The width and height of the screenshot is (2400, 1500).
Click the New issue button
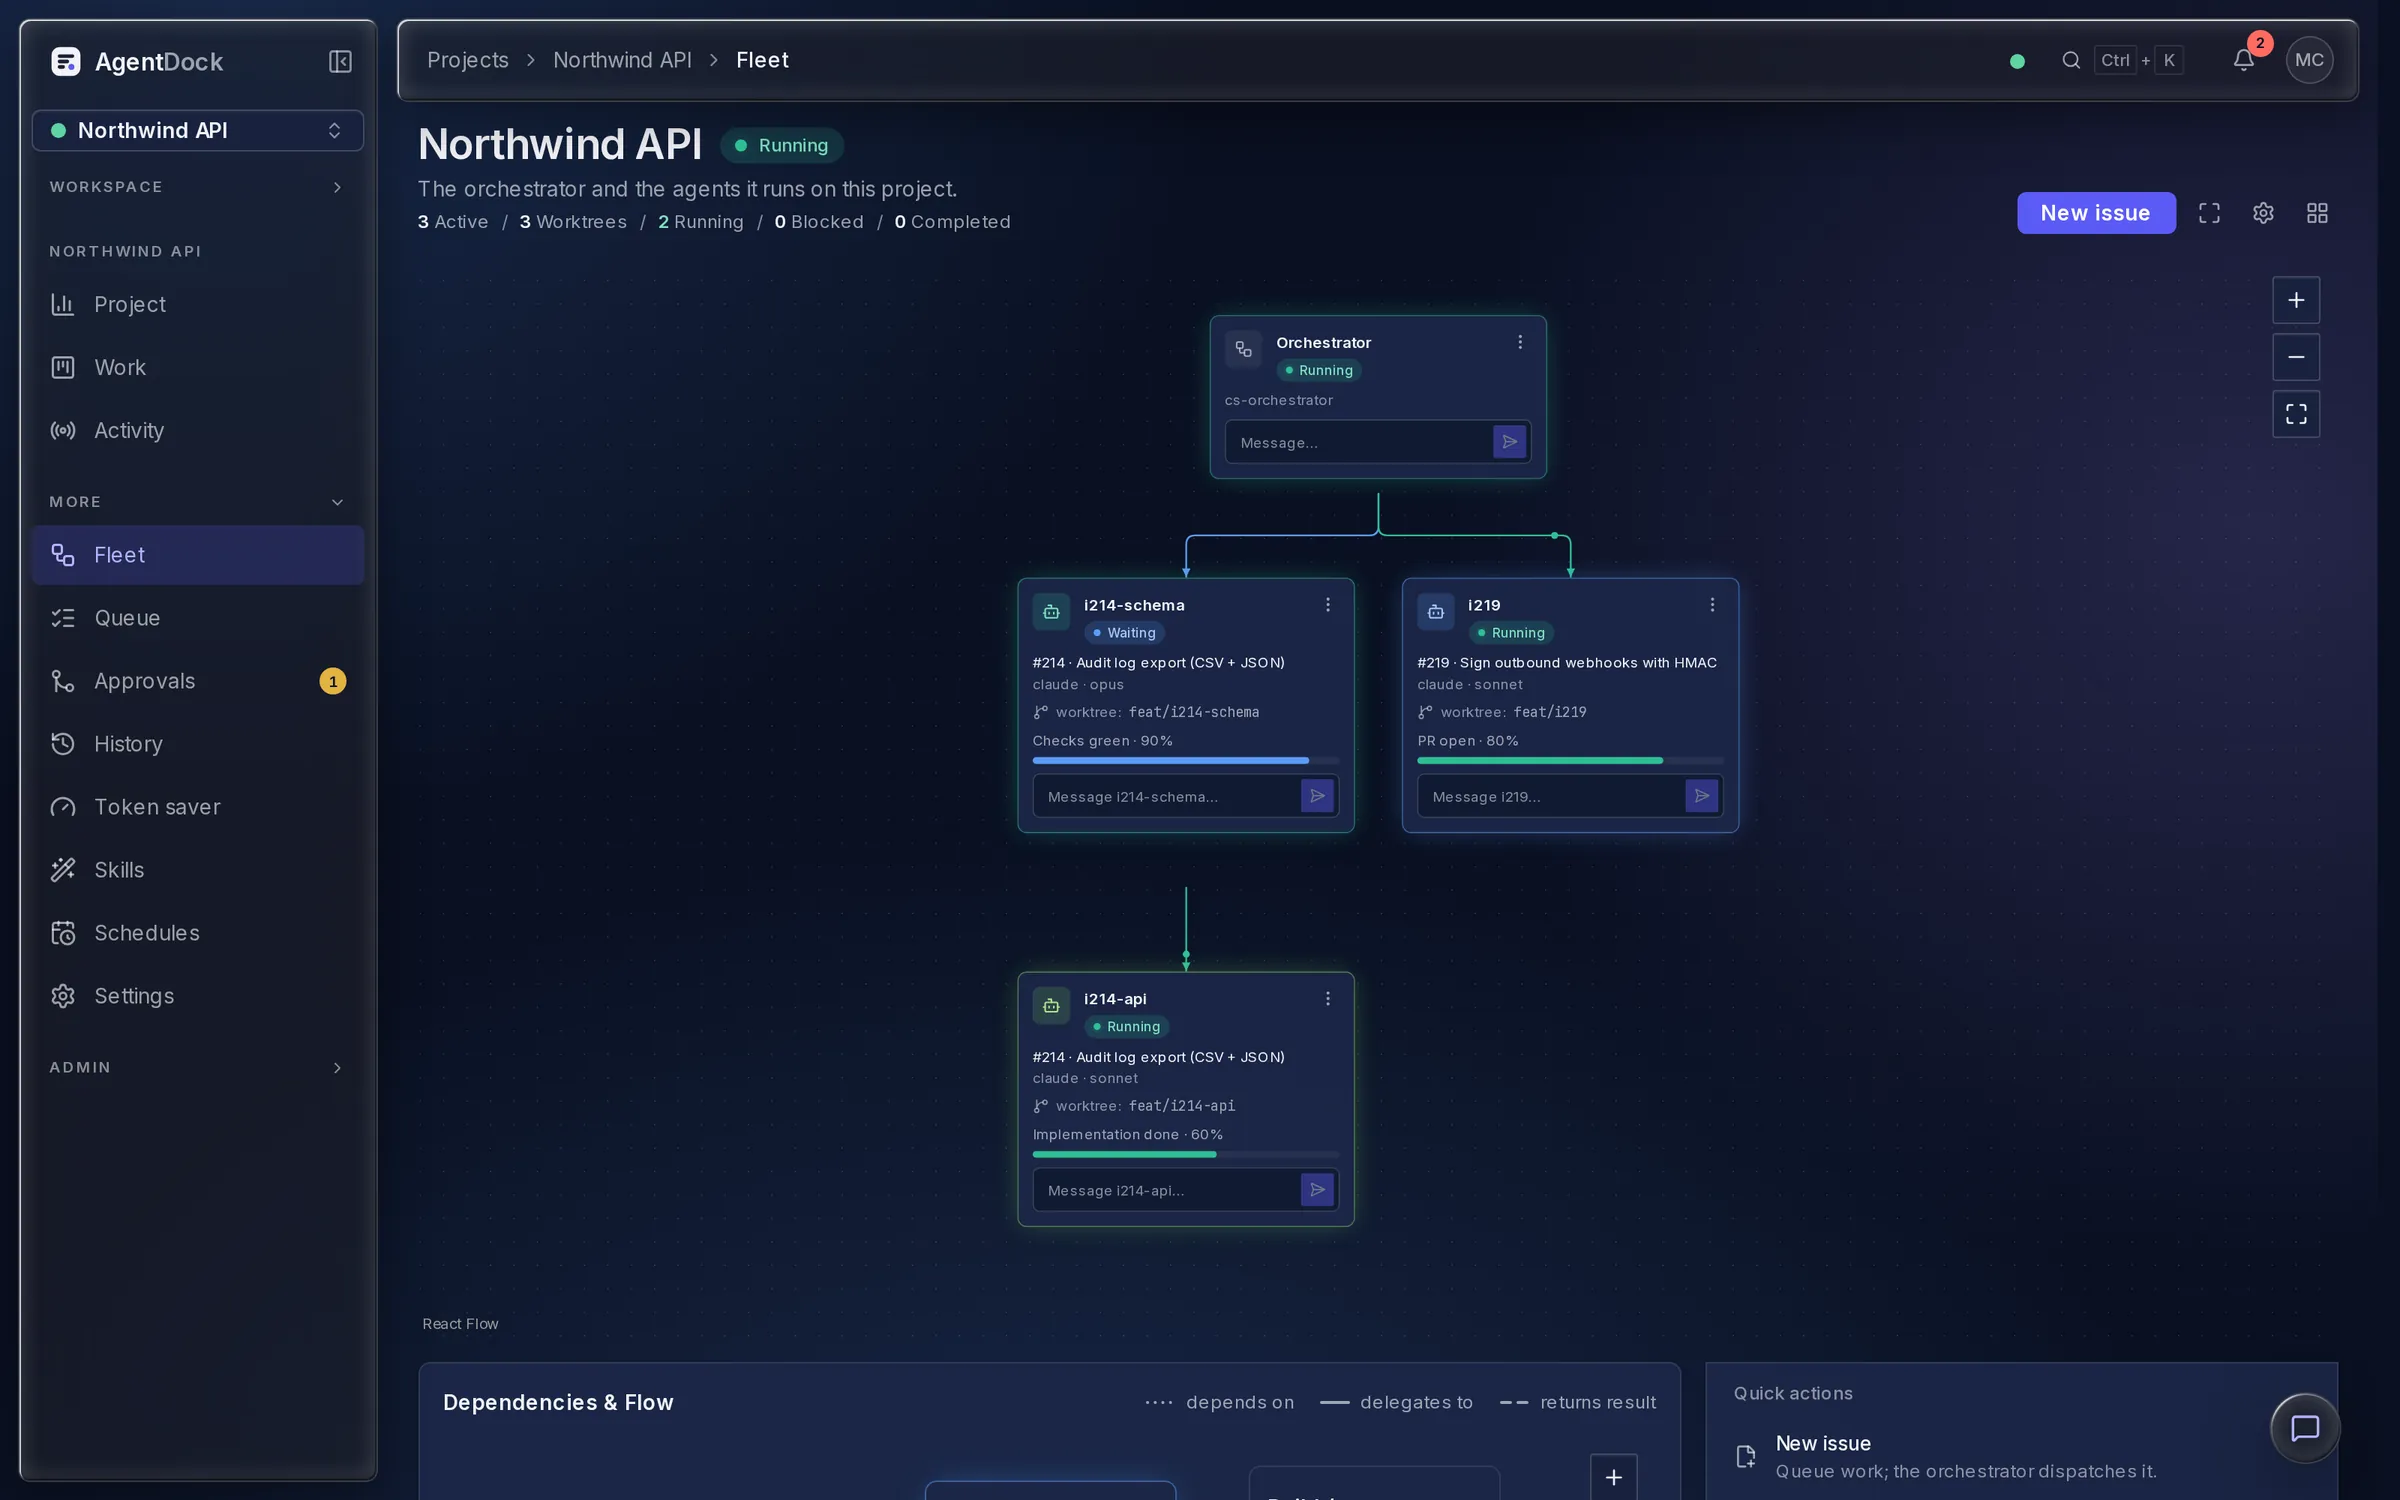[2096, 213]
